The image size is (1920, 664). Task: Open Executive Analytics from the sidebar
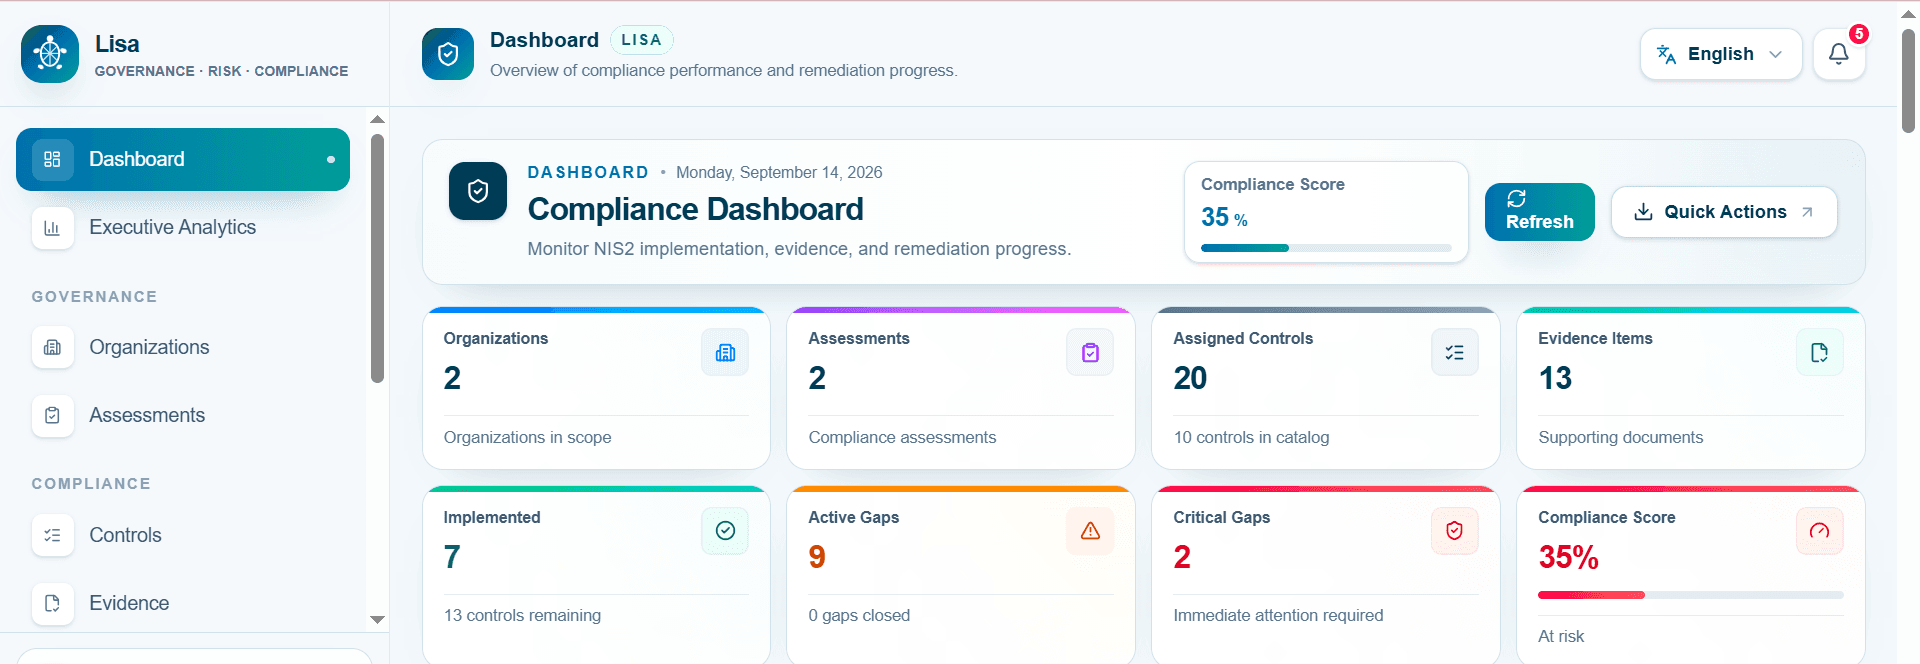[183, 227]
